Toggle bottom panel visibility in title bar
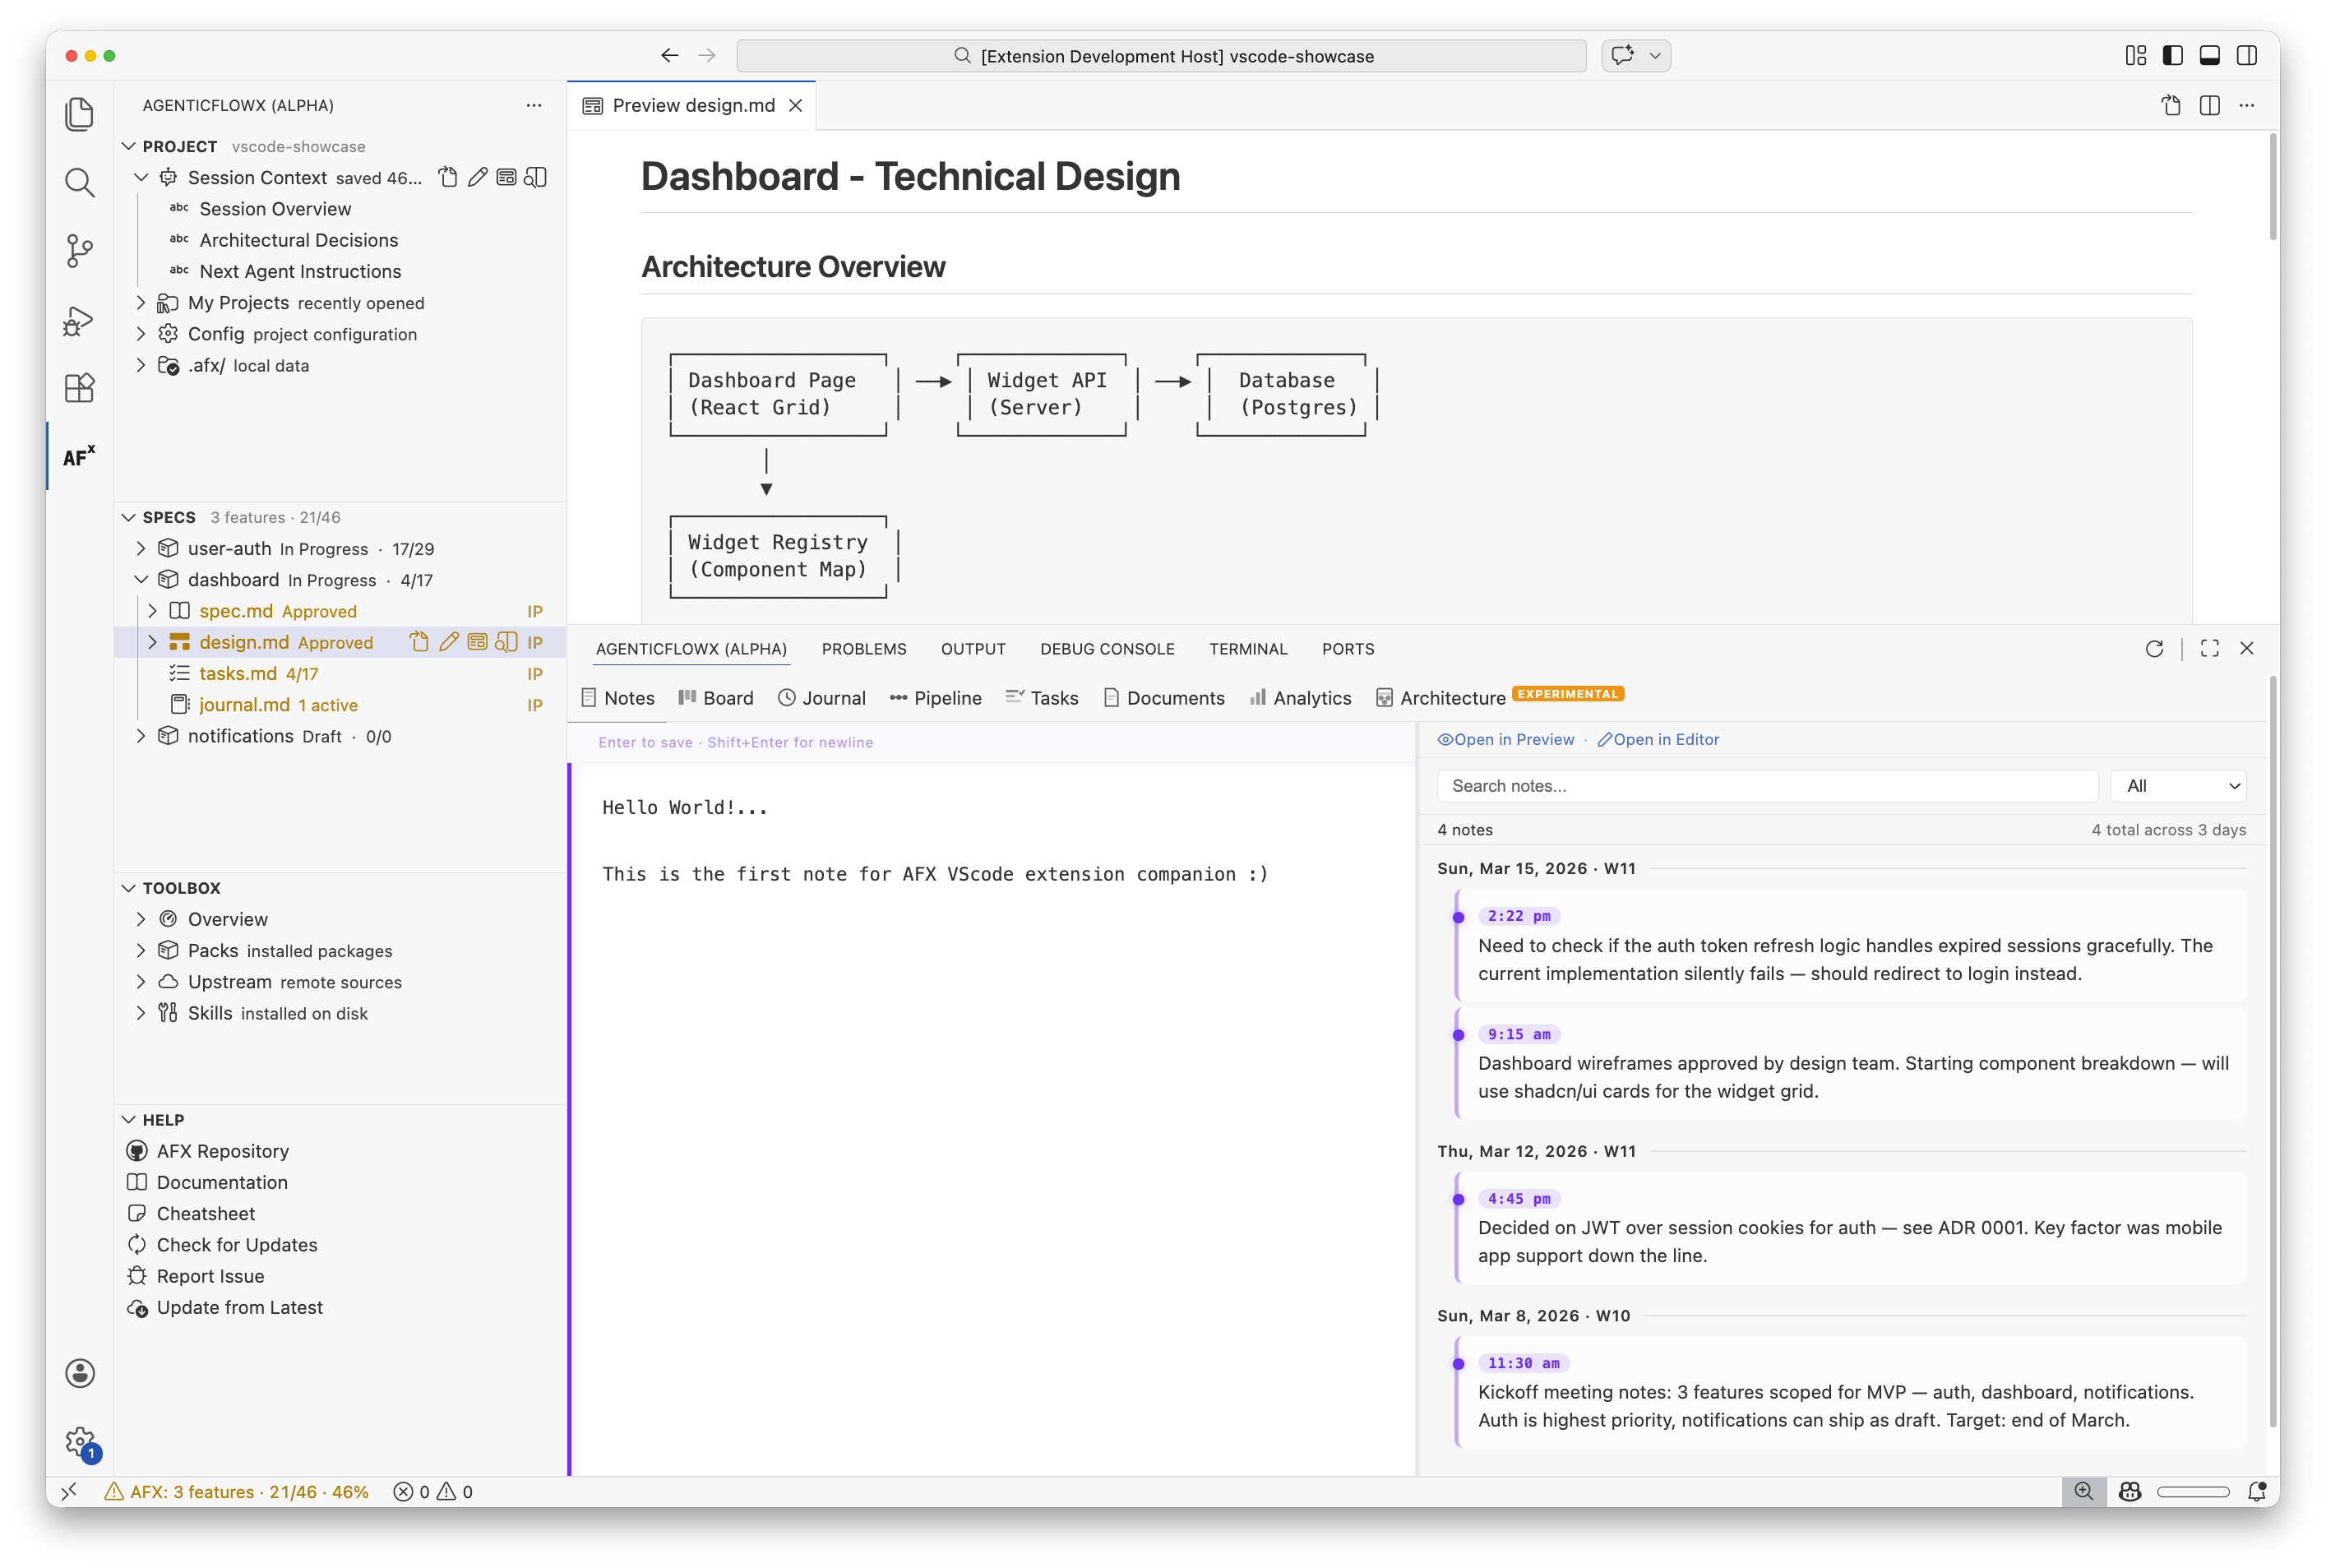 click(2209, 56)
